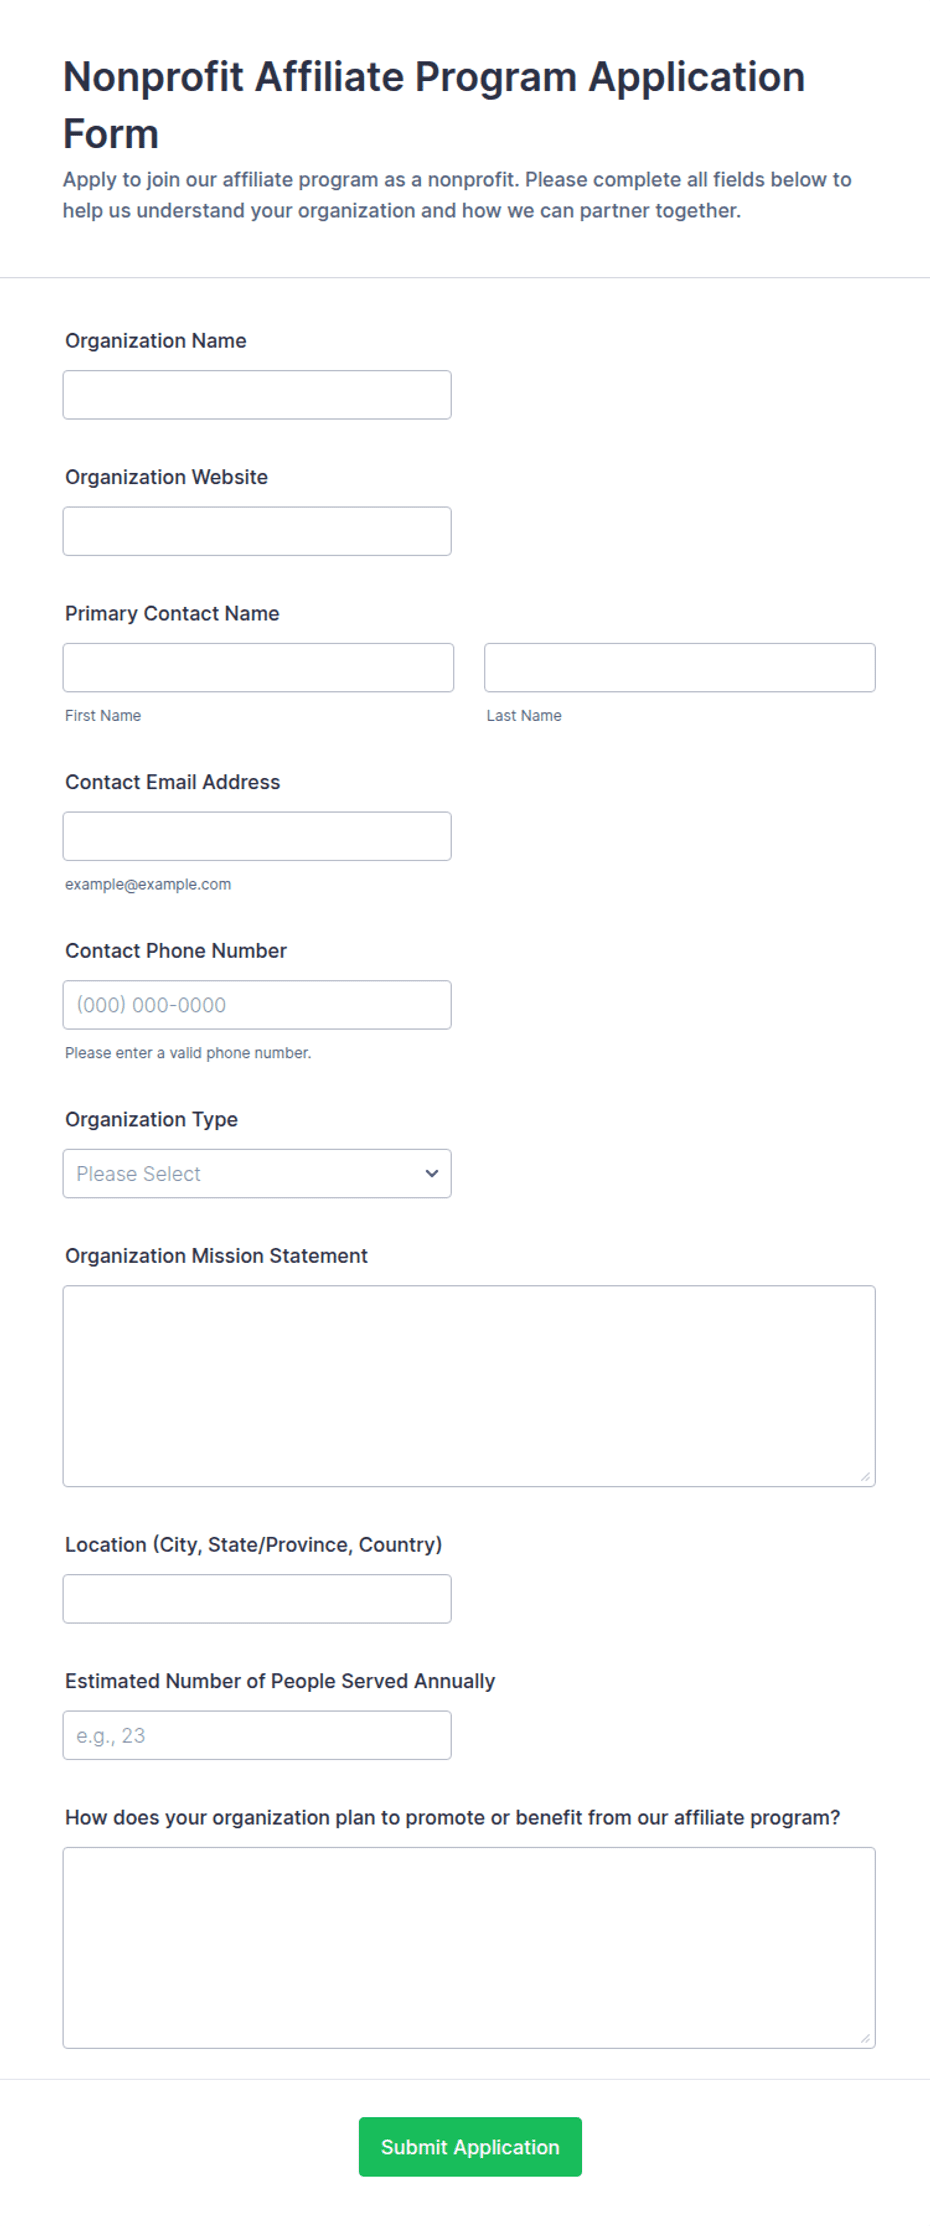930x2226 pixels.
Task: Submit the application with the green button
Action: coord(470,2147)
